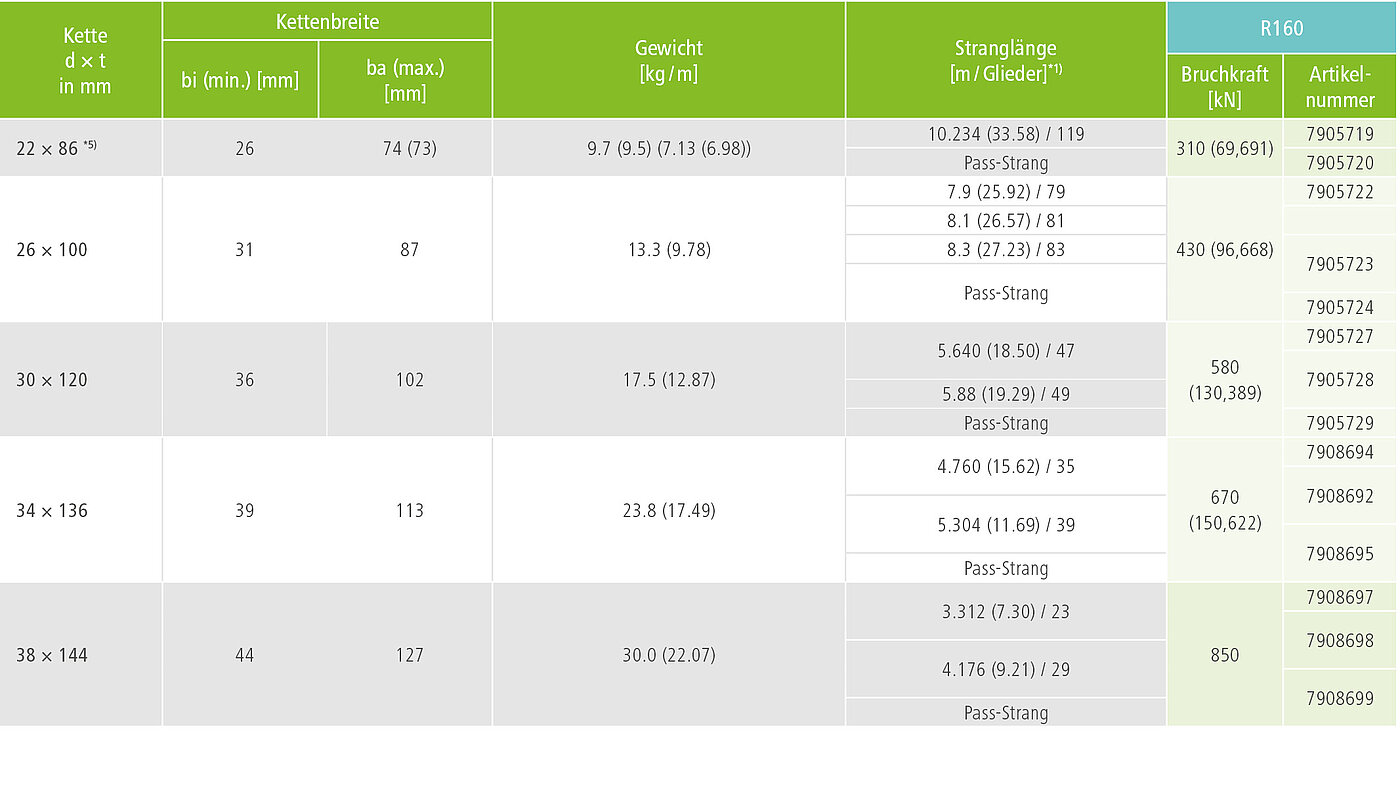Click the 30 × 120 chain cell
The width and height of the screenshot is (1400, 797).
point(81,380)
